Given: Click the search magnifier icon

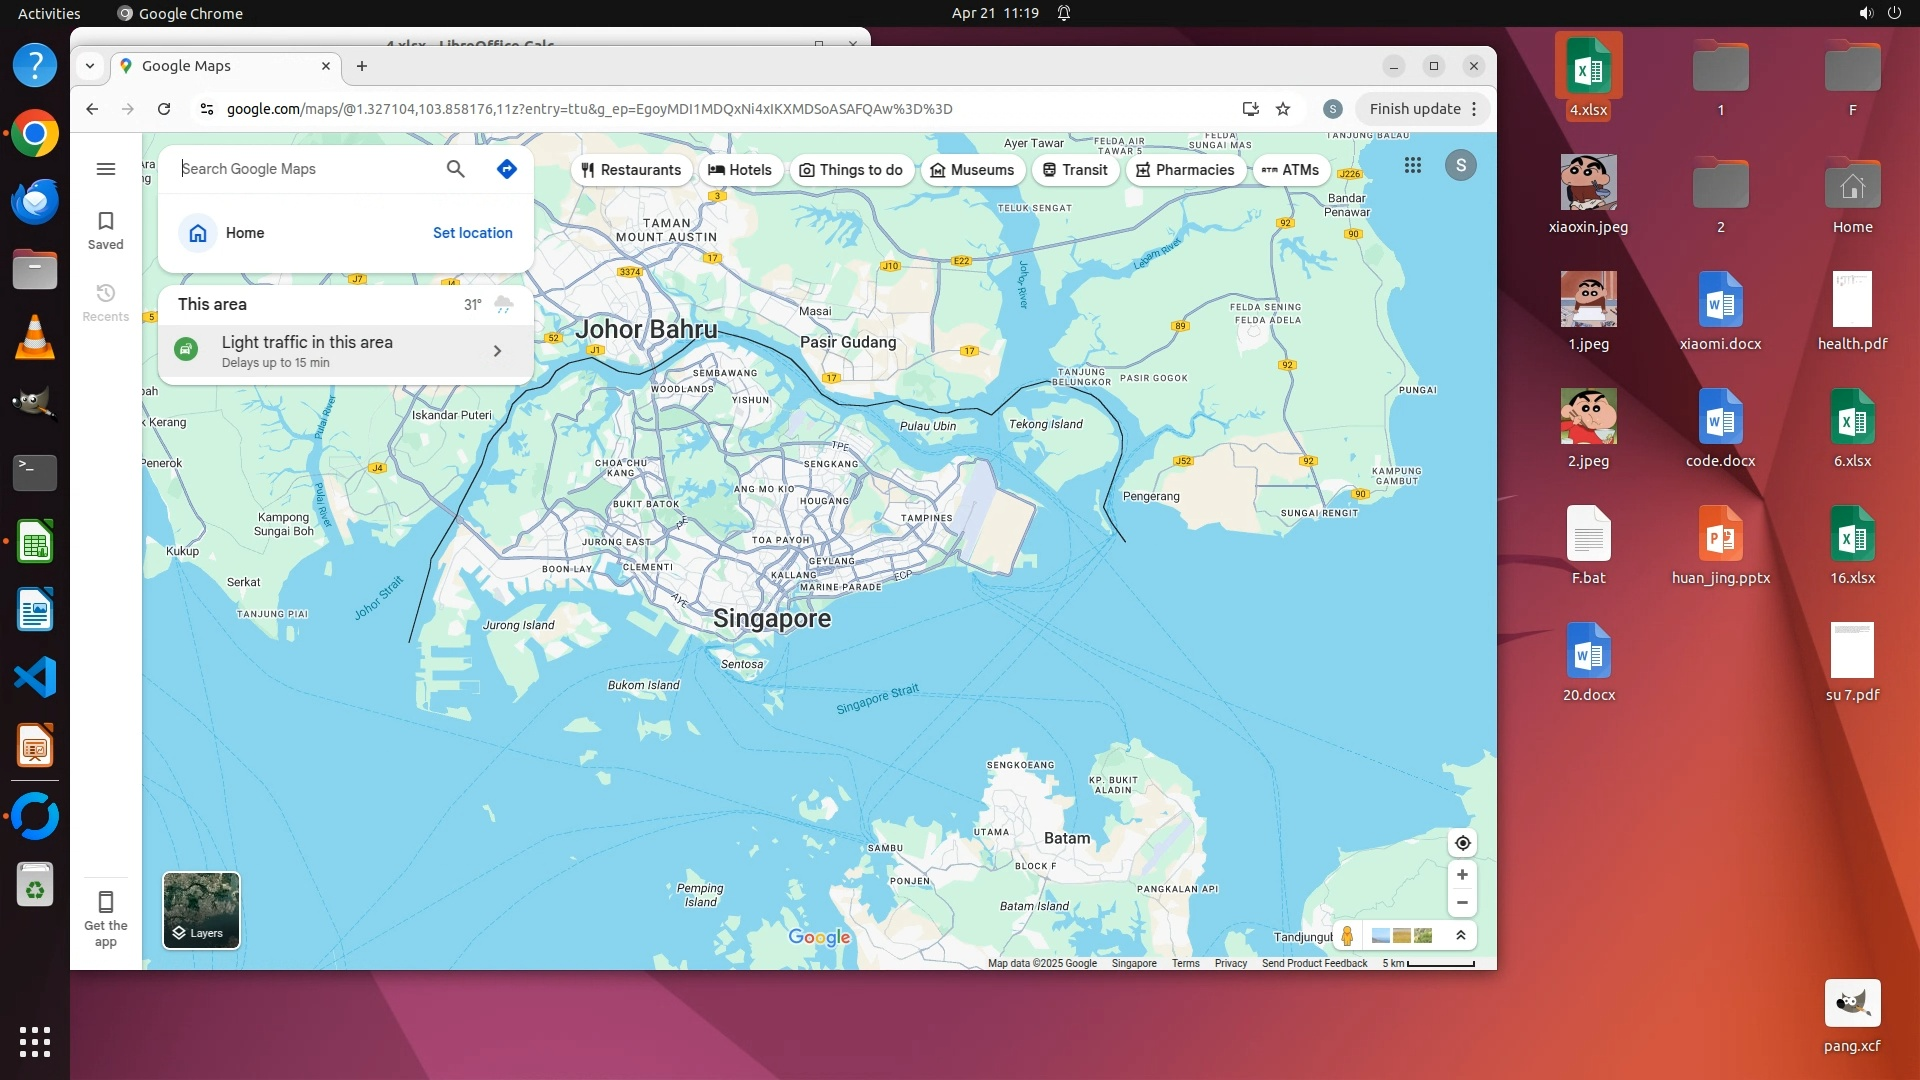Looking at the screenshot, I should click(455, 169).
